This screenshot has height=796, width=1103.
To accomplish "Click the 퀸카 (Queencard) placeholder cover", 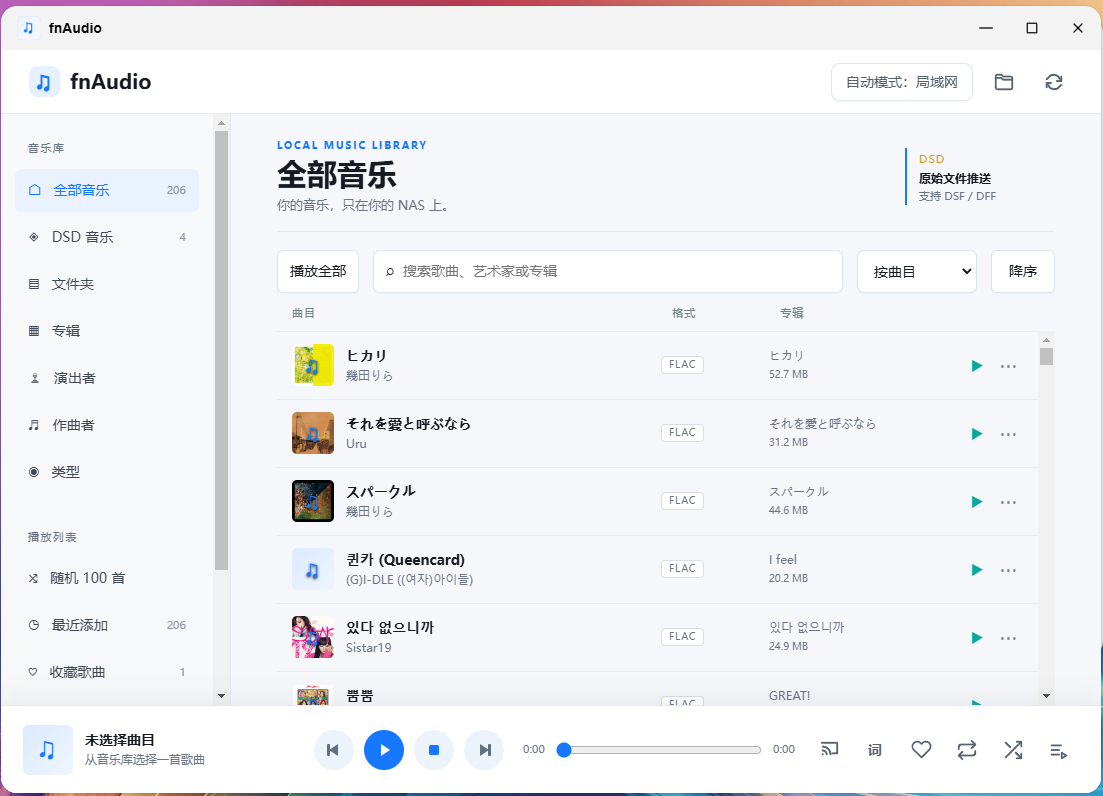I will pyautogui.click(x=313, y=569).
